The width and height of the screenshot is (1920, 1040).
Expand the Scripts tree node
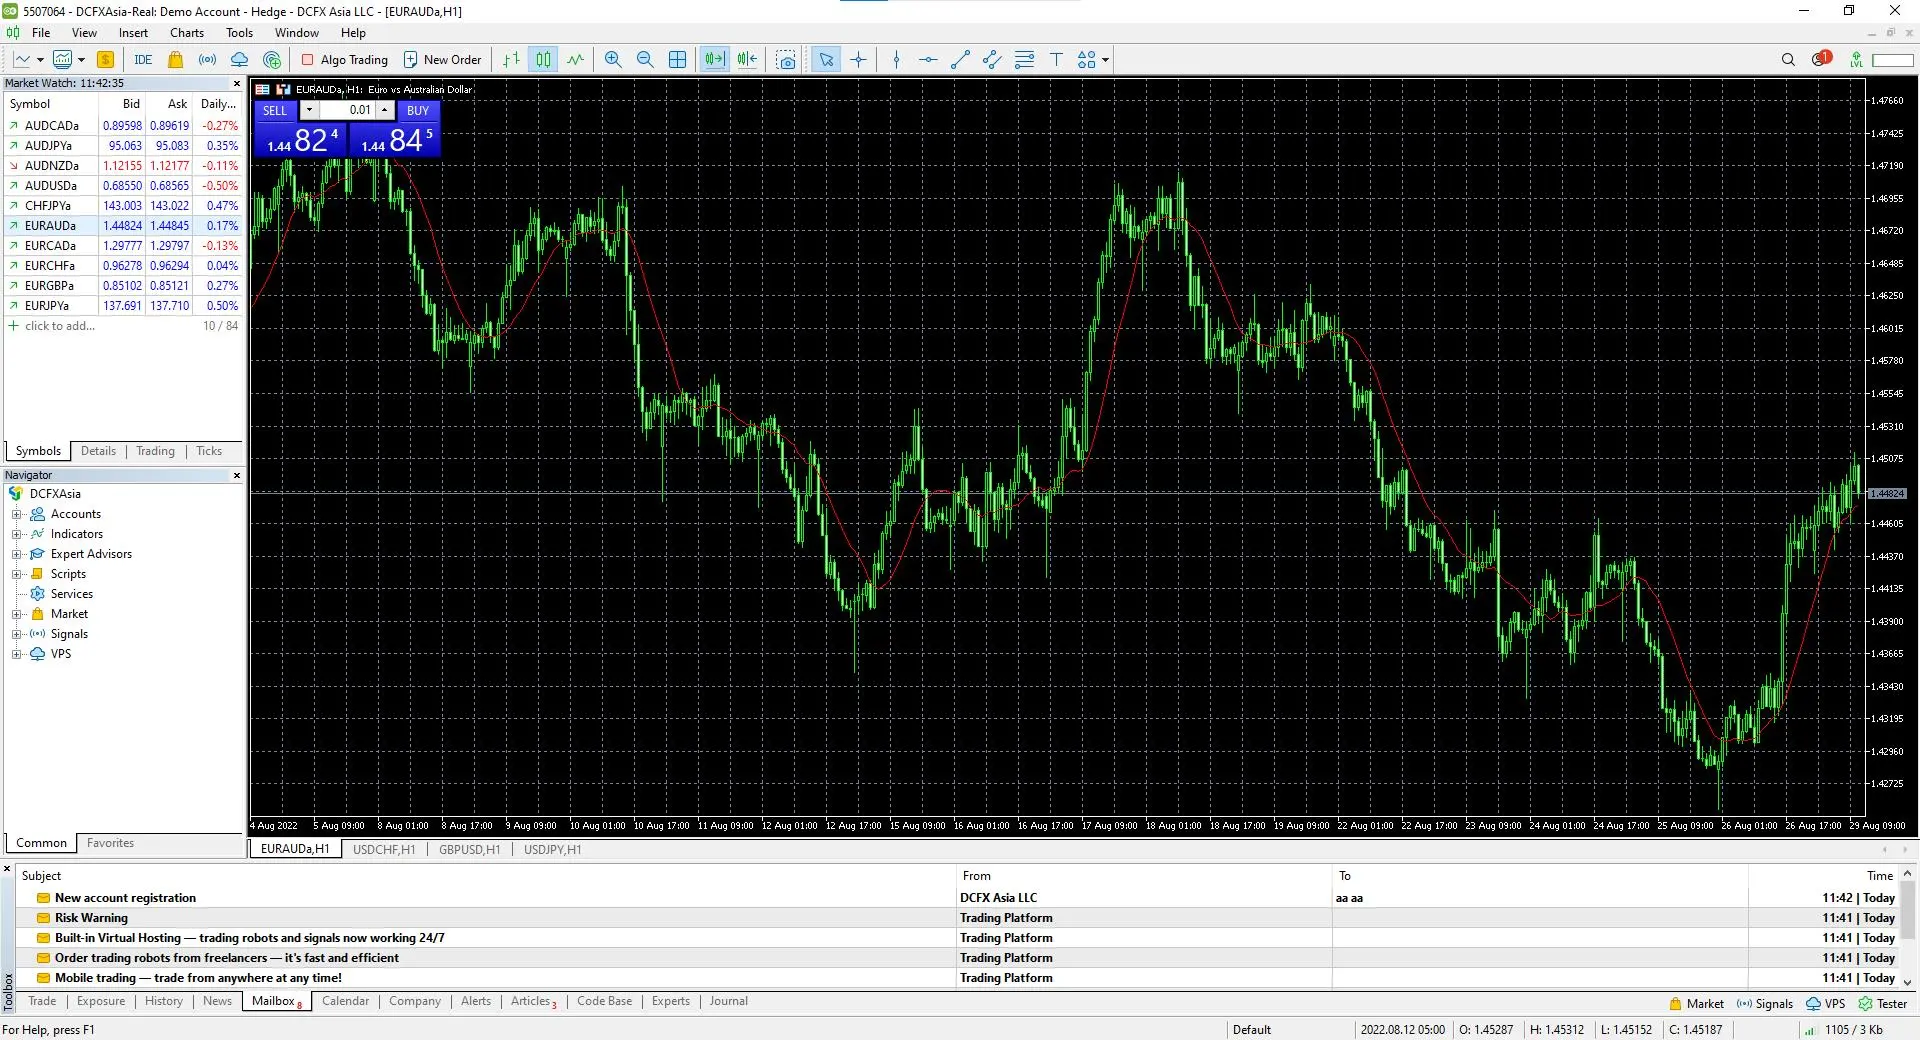point(16,575)
